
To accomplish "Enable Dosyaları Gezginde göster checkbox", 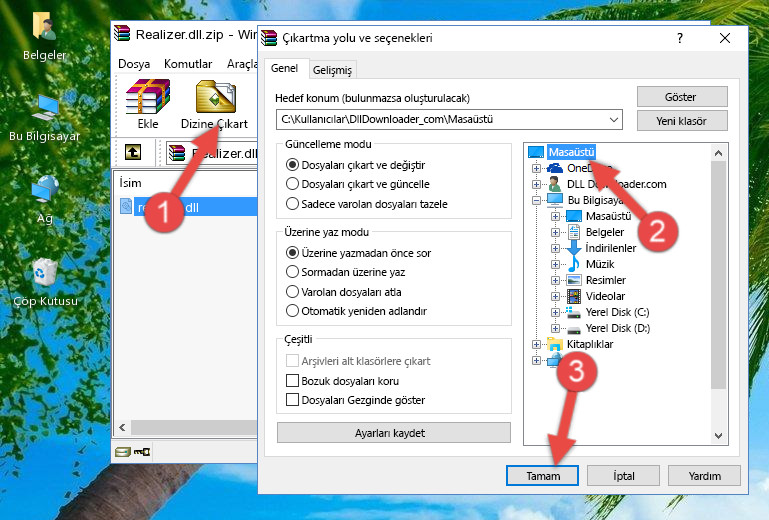I will tap(292, 400).
